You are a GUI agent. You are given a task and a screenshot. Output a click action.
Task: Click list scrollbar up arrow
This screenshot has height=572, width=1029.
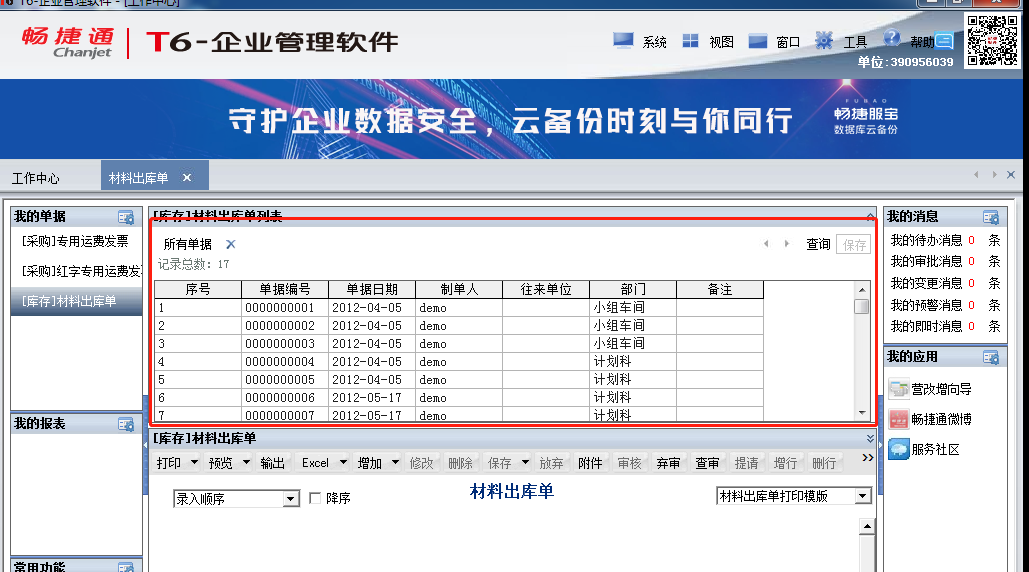pyautogui.click(x=862, y=289)
